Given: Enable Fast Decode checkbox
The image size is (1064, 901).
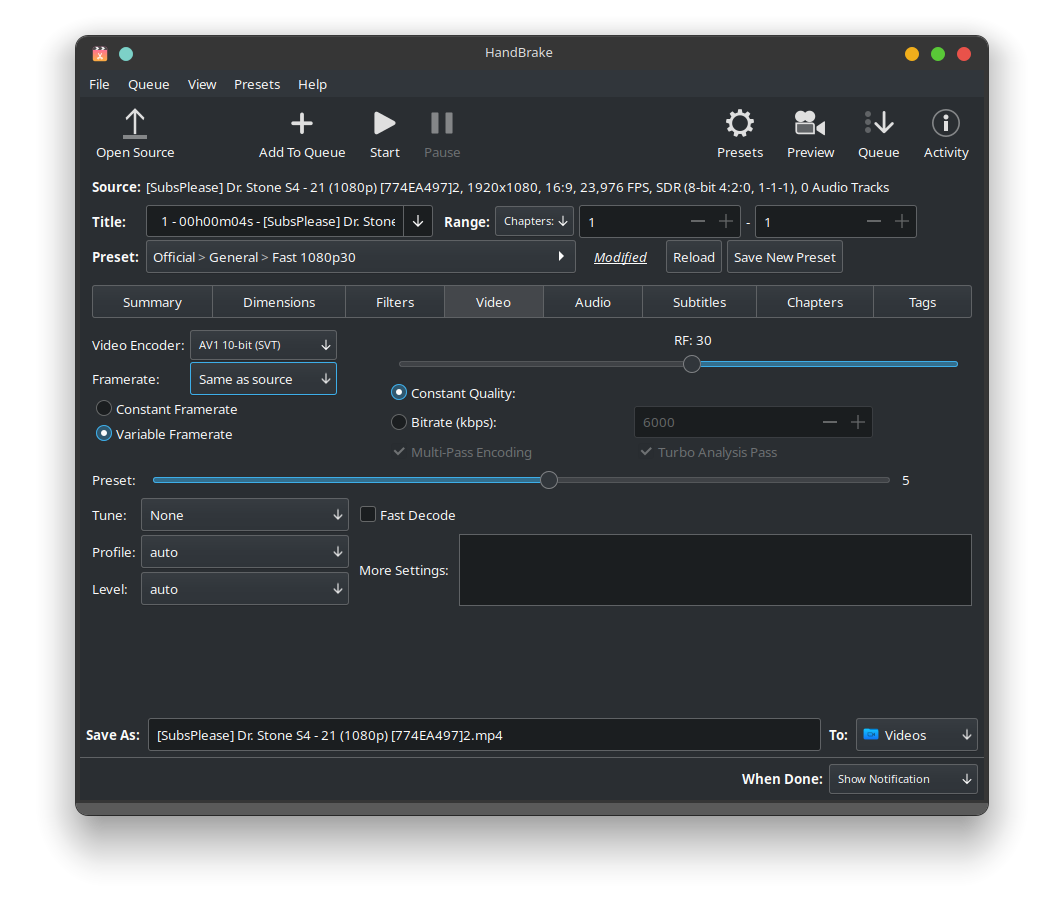Looking at the screenshot, I should (368, 514).
